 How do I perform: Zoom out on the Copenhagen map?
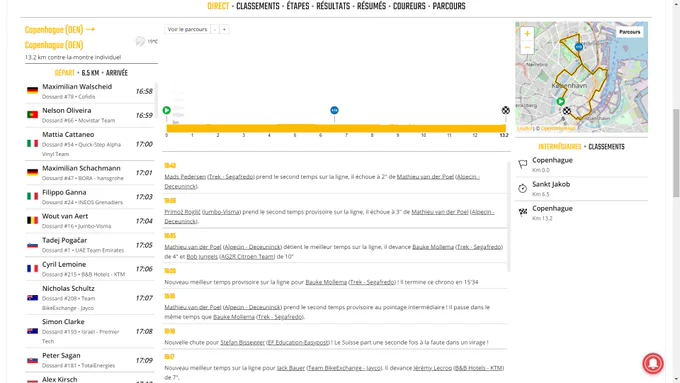(x=527, y=47)
